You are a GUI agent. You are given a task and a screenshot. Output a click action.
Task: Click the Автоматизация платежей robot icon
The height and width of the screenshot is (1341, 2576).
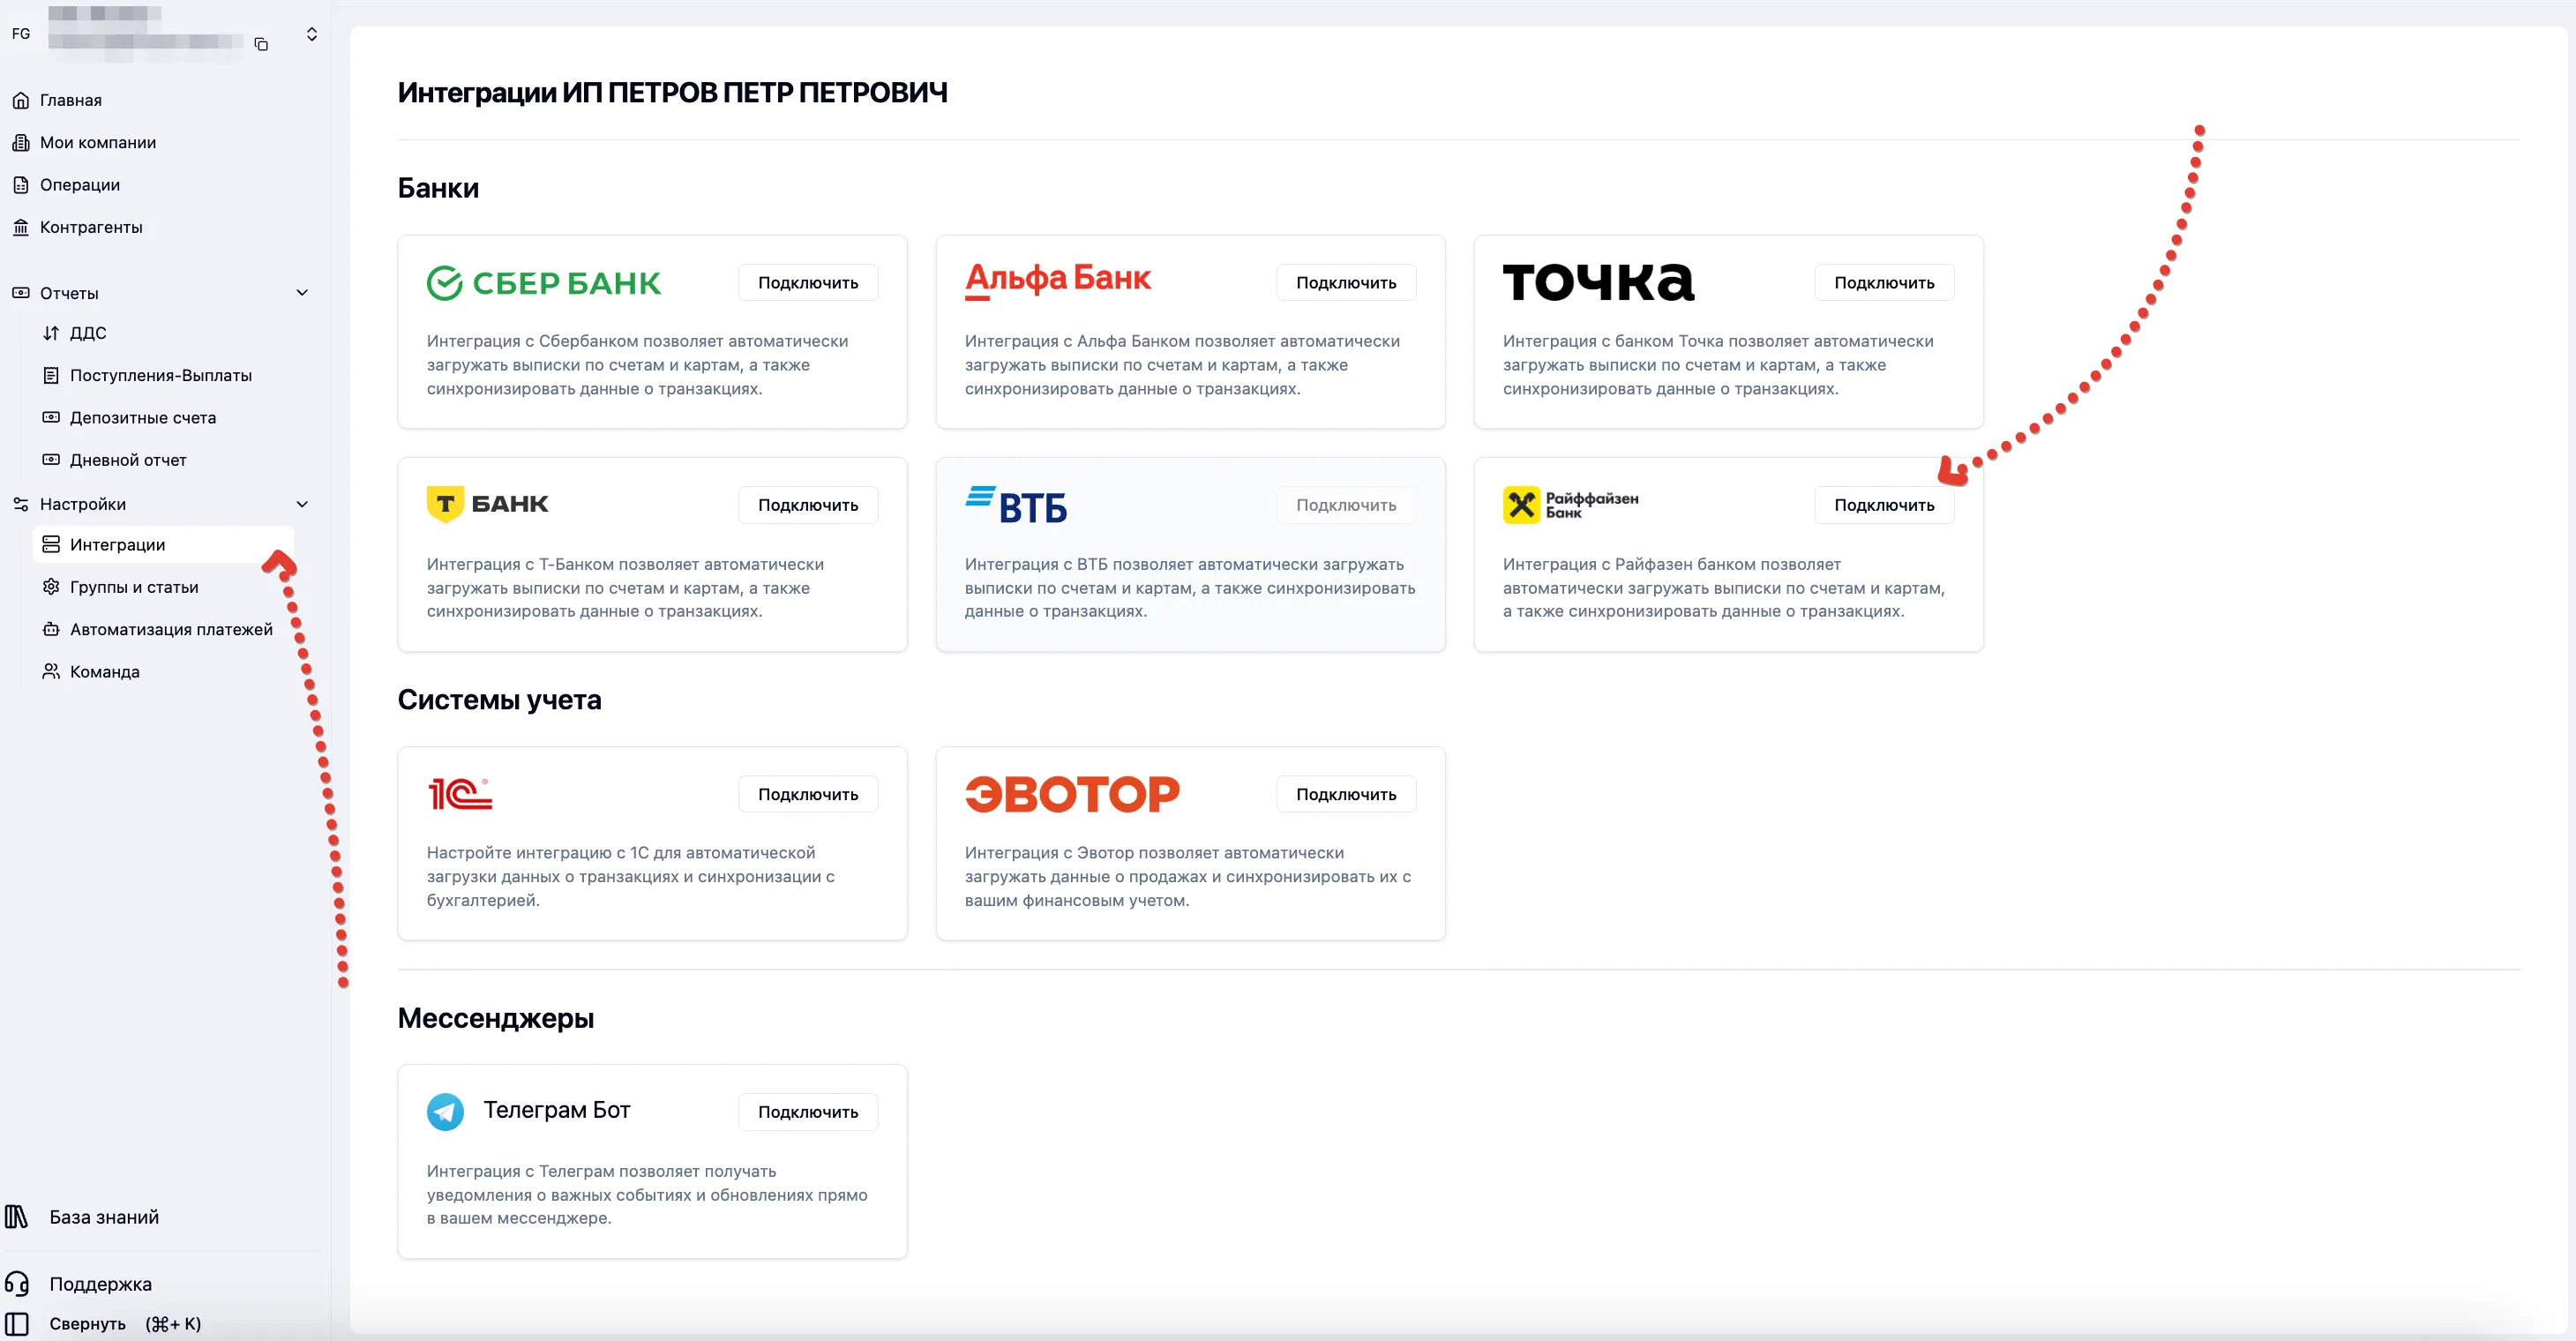[51, 629]
